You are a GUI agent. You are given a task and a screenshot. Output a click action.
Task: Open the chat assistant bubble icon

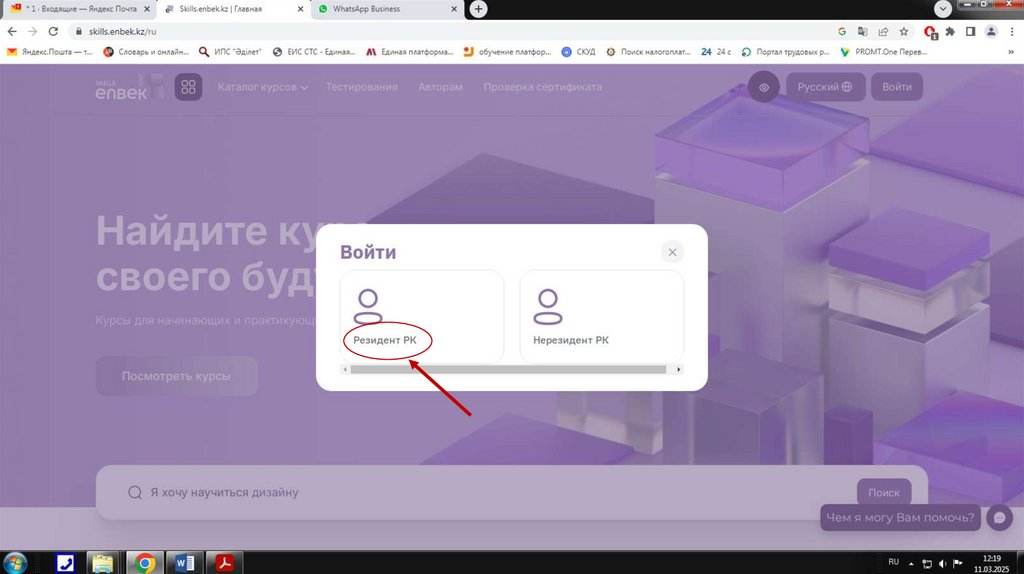pyautogui.click(x=999, y=518)
